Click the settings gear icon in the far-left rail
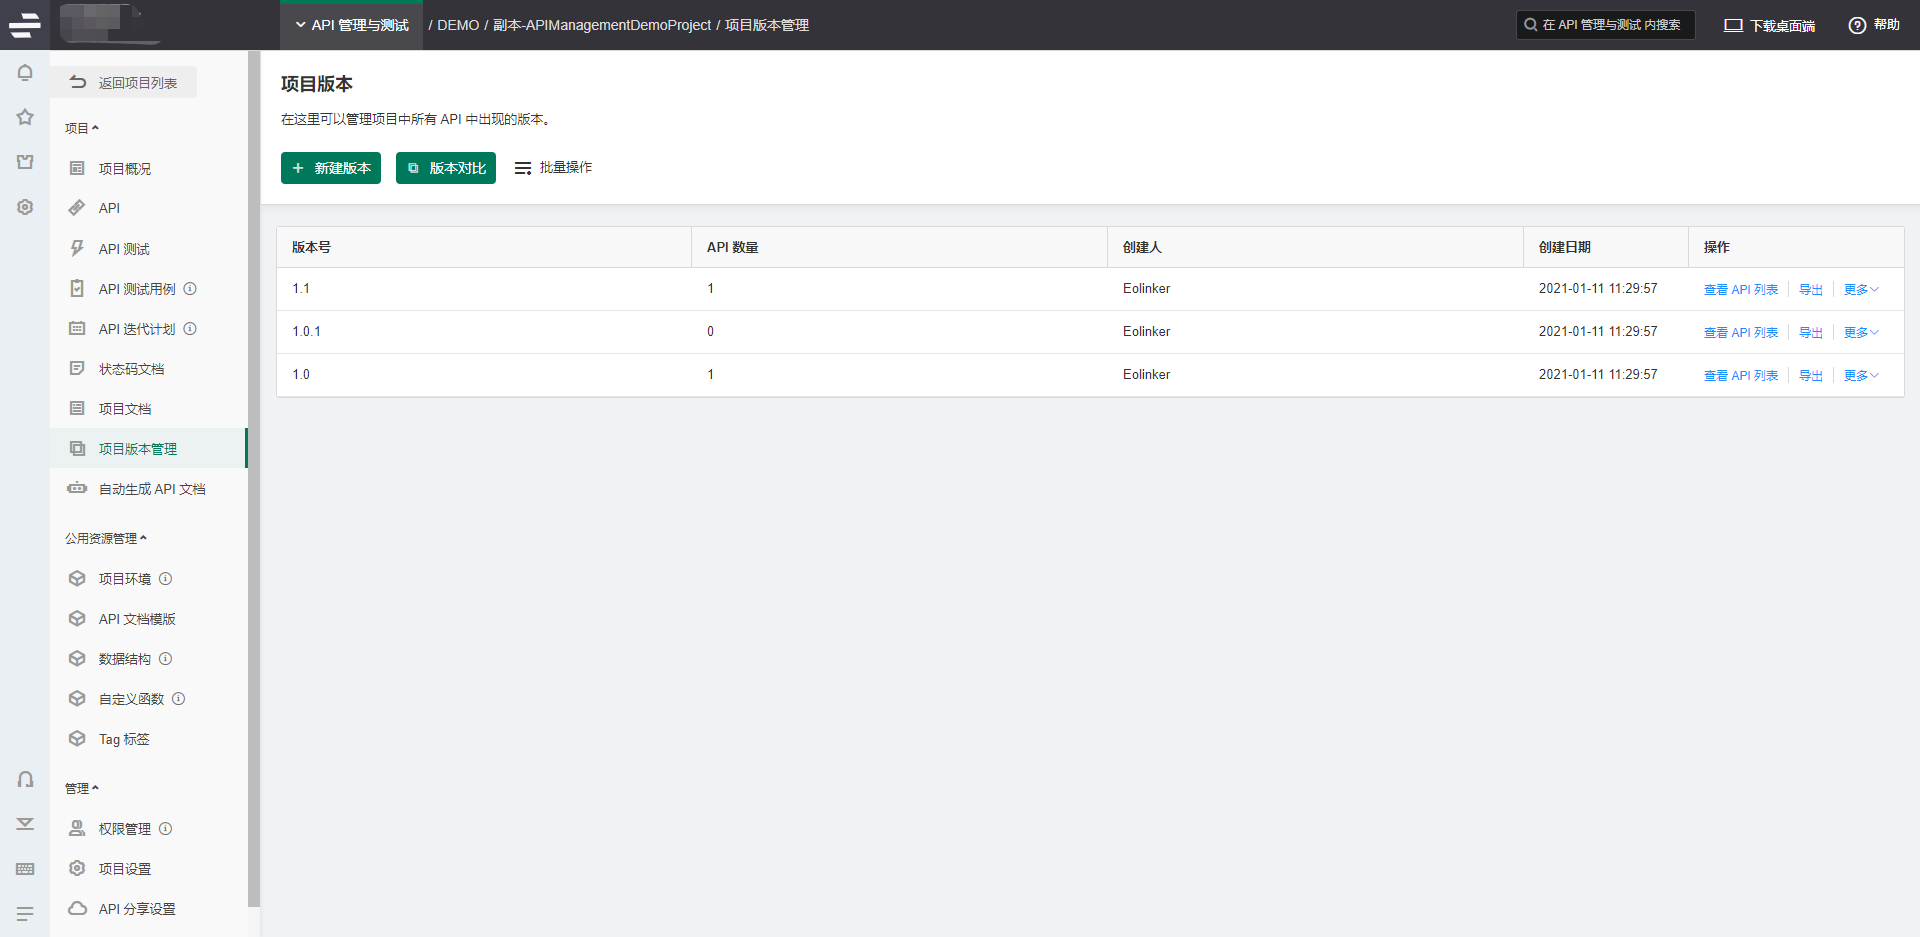Screen dimensions: 1920x937 25,207
